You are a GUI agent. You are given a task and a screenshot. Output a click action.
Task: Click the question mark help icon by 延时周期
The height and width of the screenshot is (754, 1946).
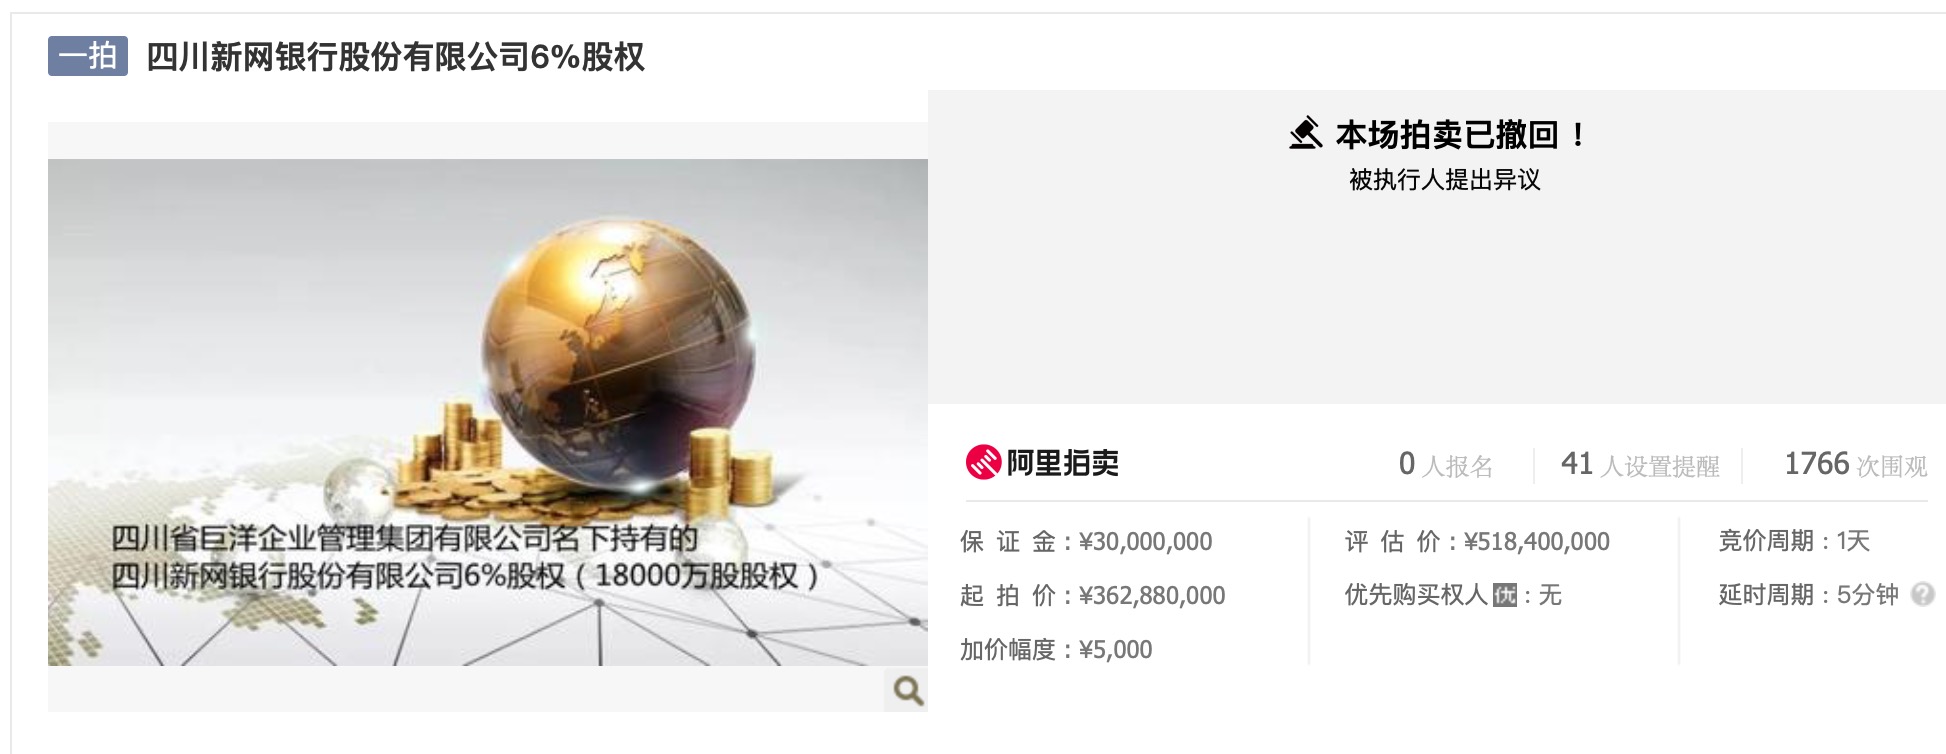pyautogui.click(x=1922, y=595)
